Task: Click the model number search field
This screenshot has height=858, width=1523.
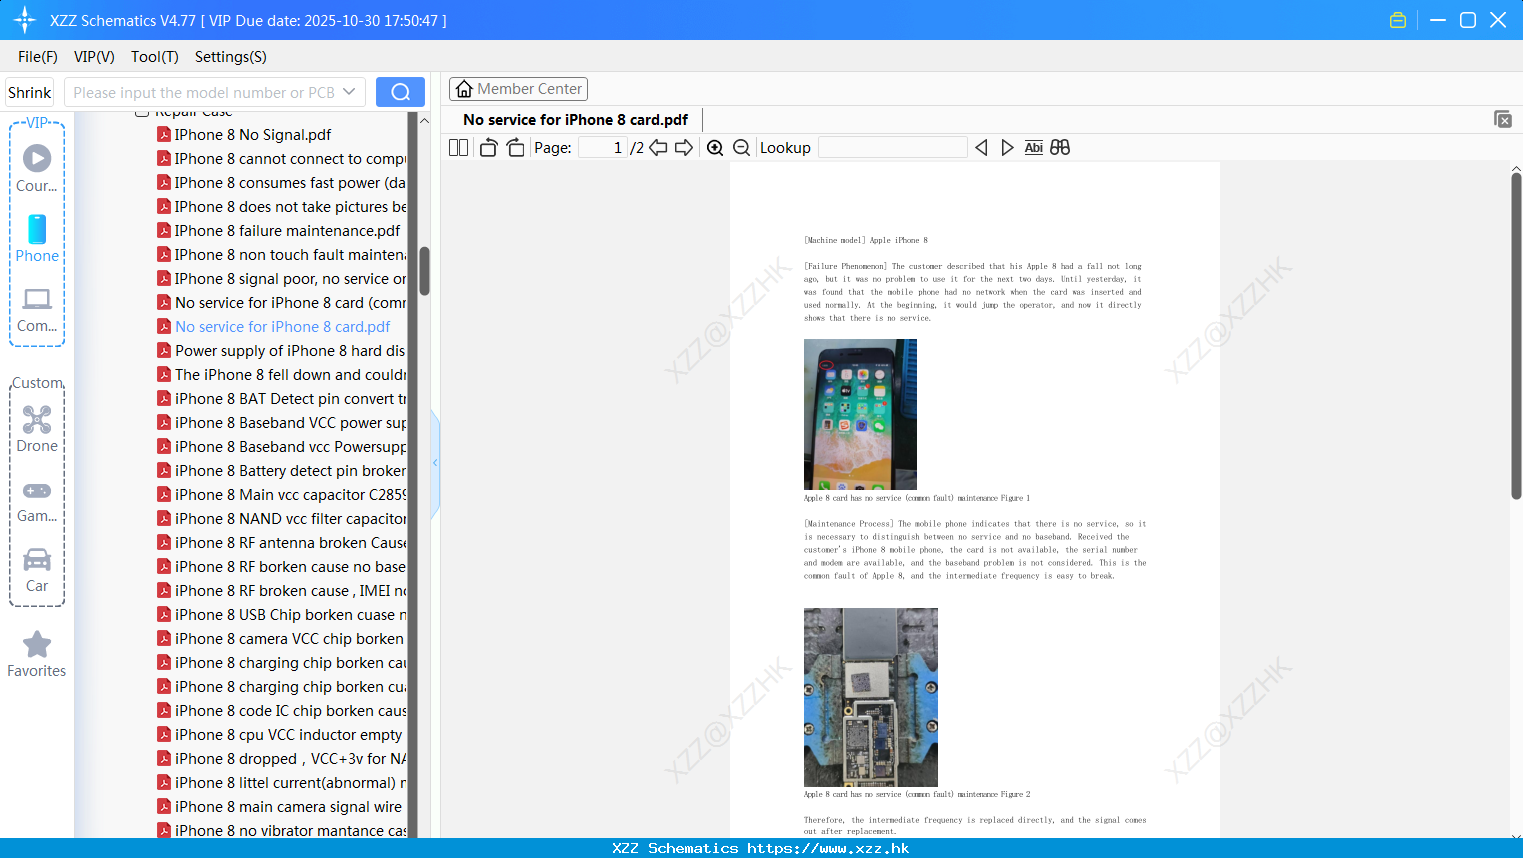Action: pyautogui.click(x=205, y=92)
